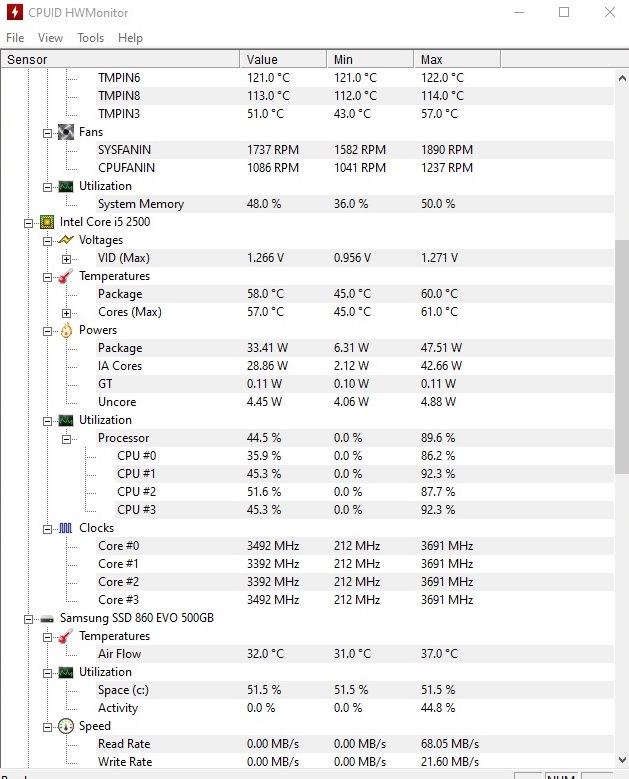
Task: Click the Powers flame icon
Action: pos(66,330)
